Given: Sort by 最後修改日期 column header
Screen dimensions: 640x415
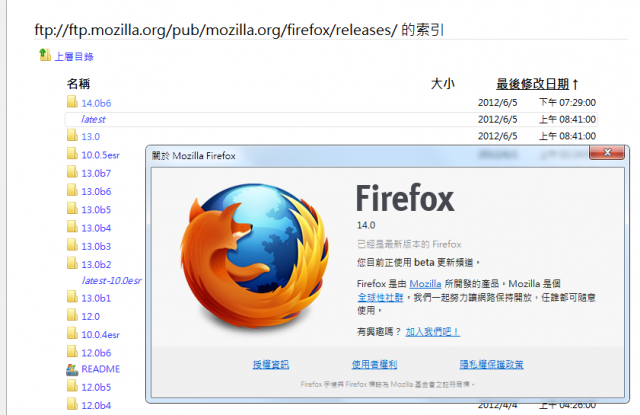Looking at the screenshot, I should pyautogui.click(x=533, y=84).
